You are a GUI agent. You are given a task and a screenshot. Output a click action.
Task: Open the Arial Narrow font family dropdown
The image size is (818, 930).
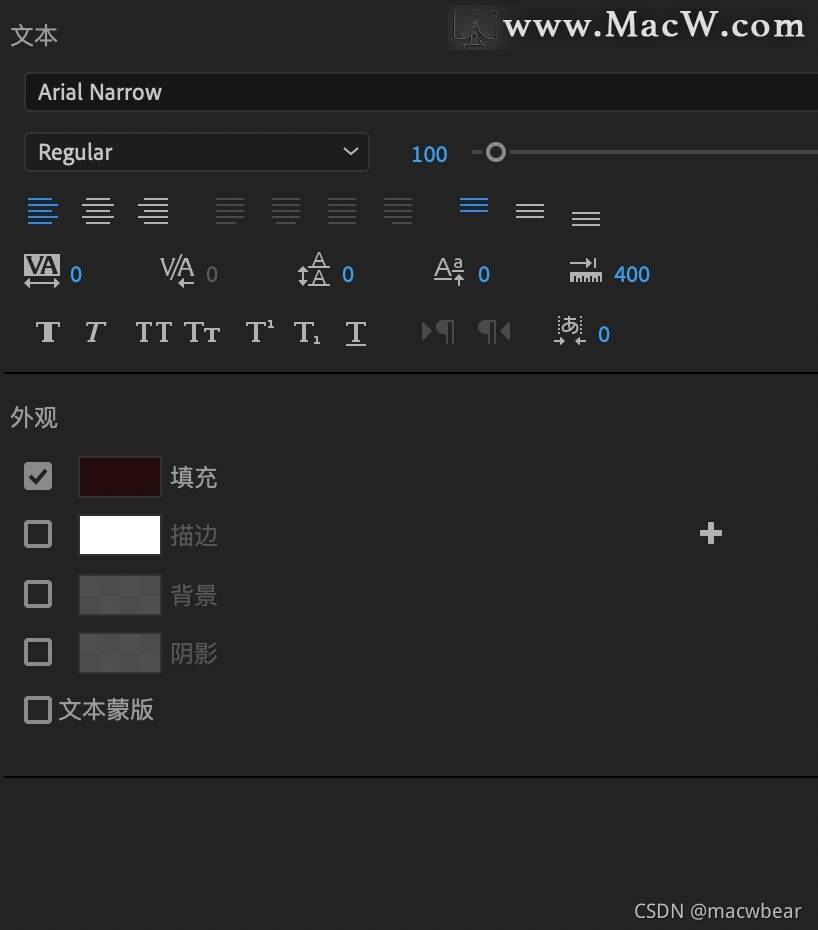(x=421, y=92)
